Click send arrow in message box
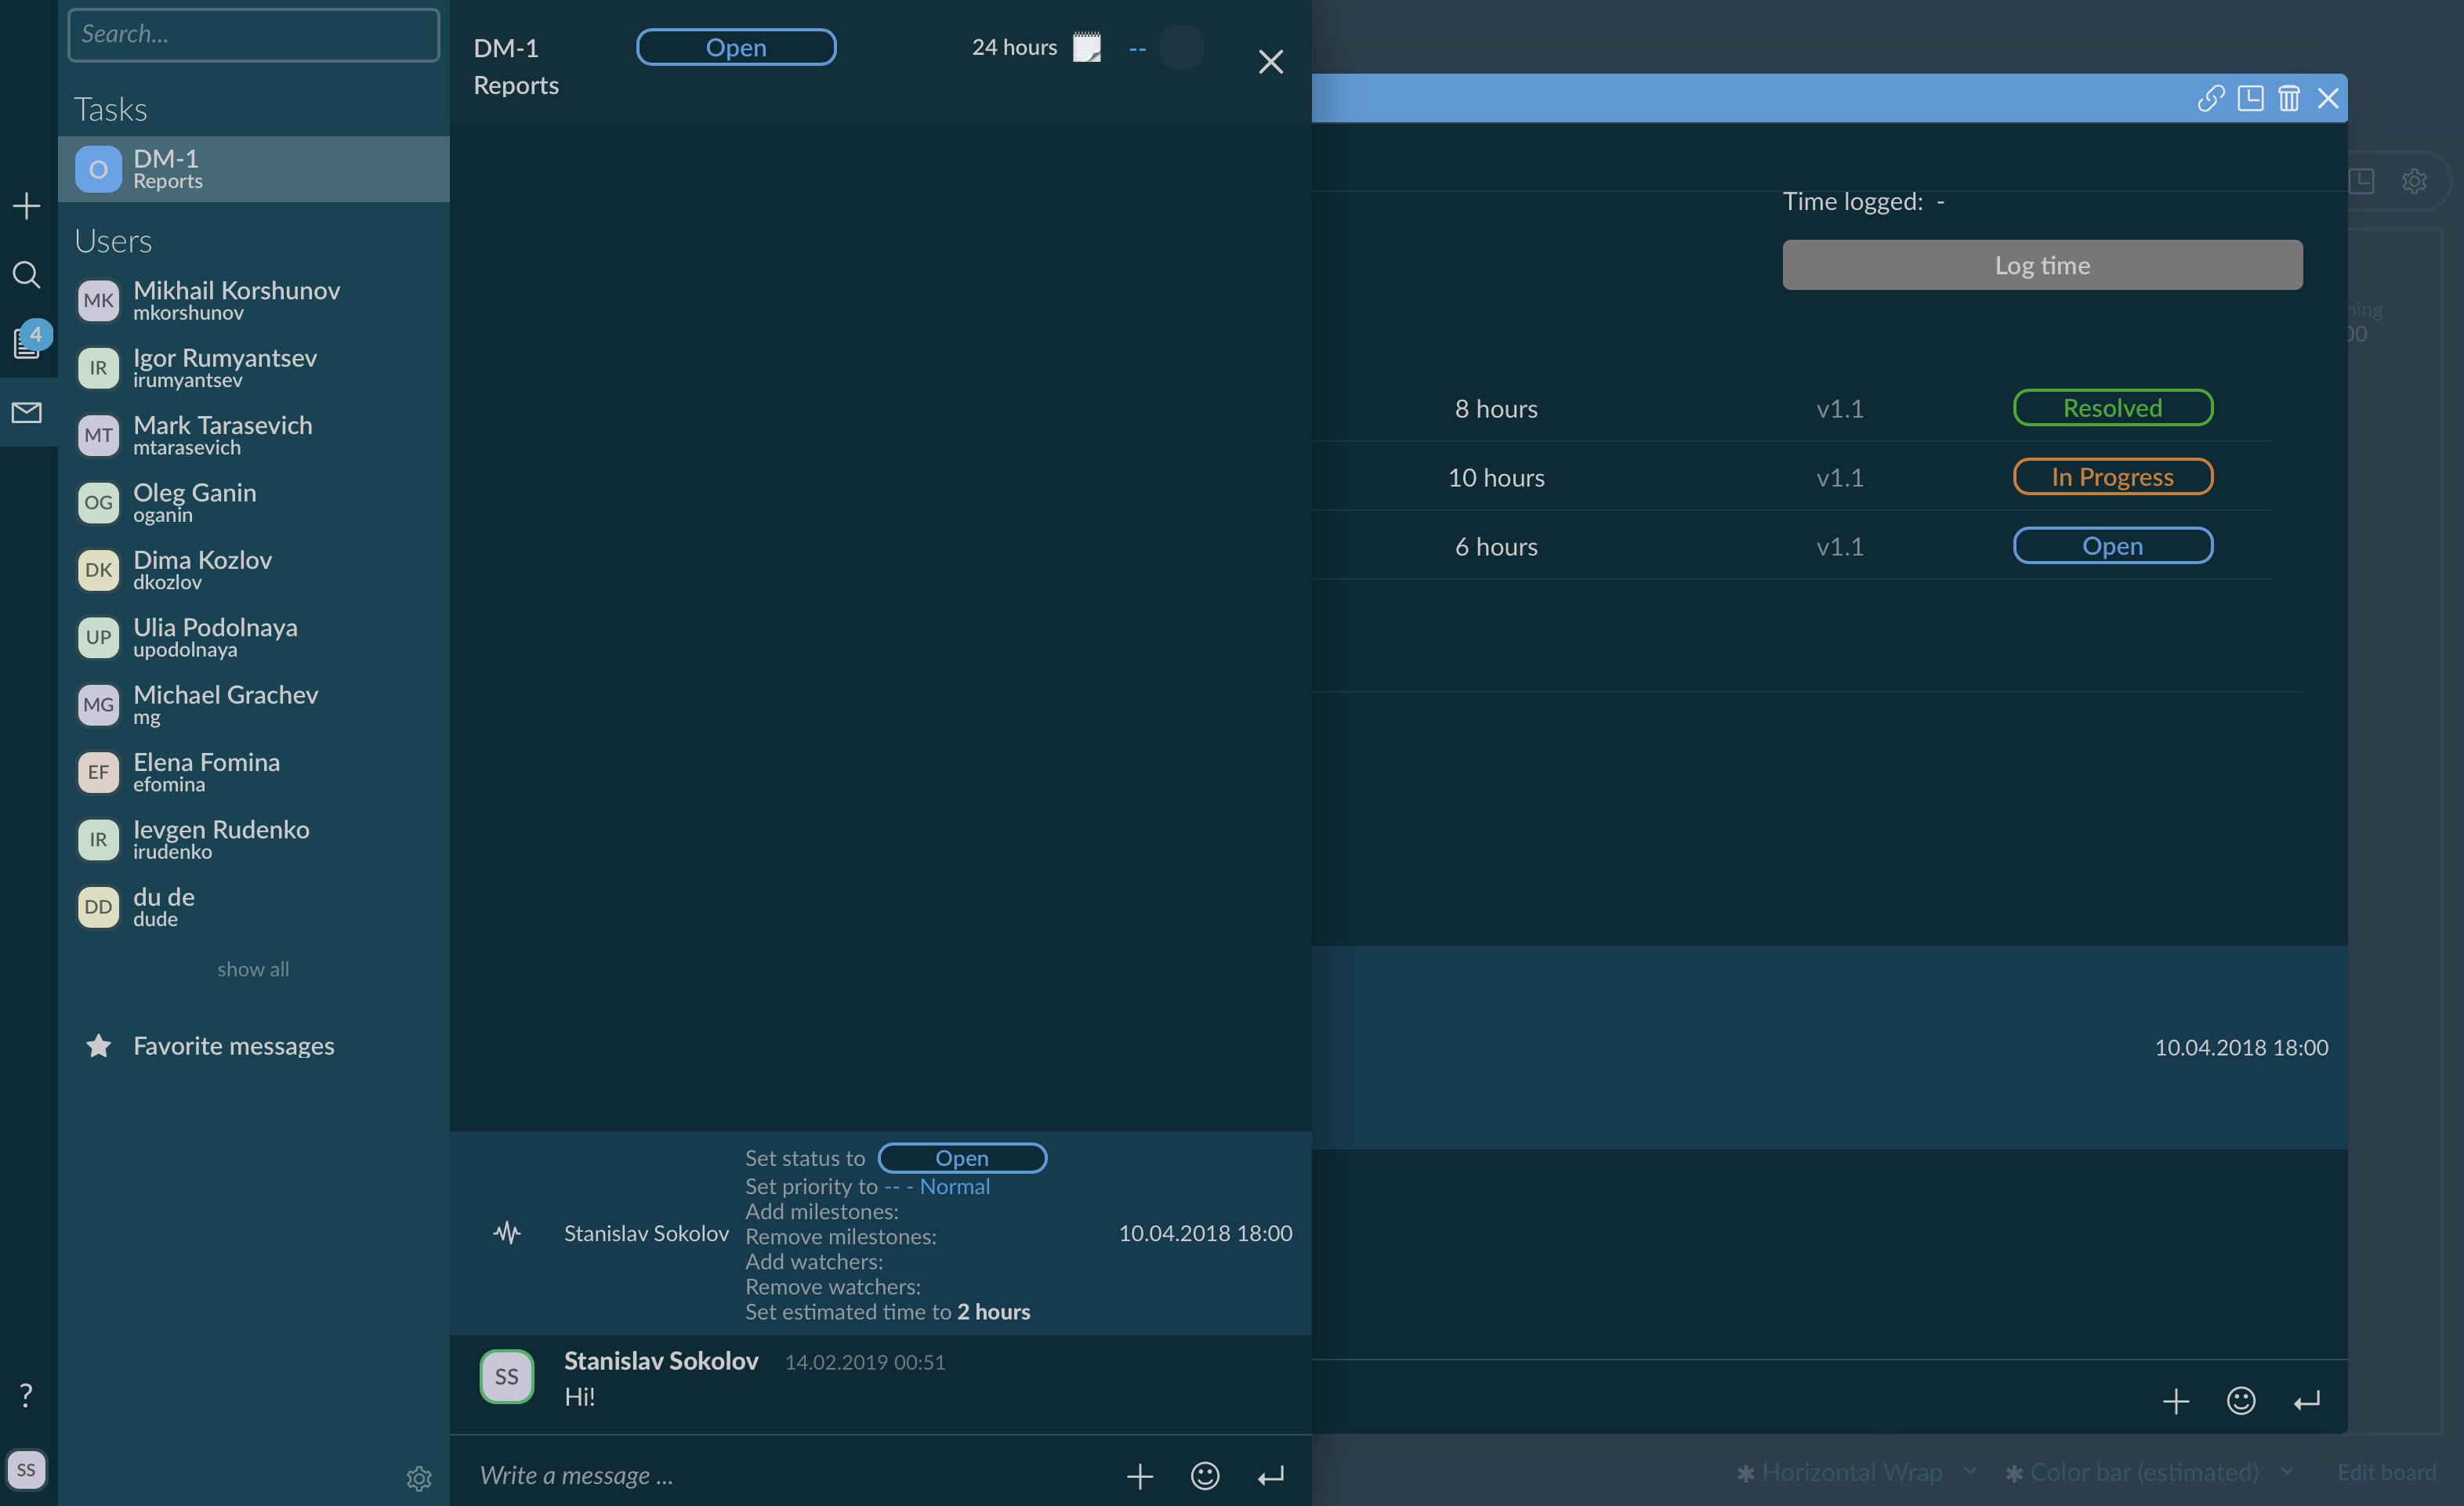This screenshot has width=2464, height=1506. (1270, 1476)
